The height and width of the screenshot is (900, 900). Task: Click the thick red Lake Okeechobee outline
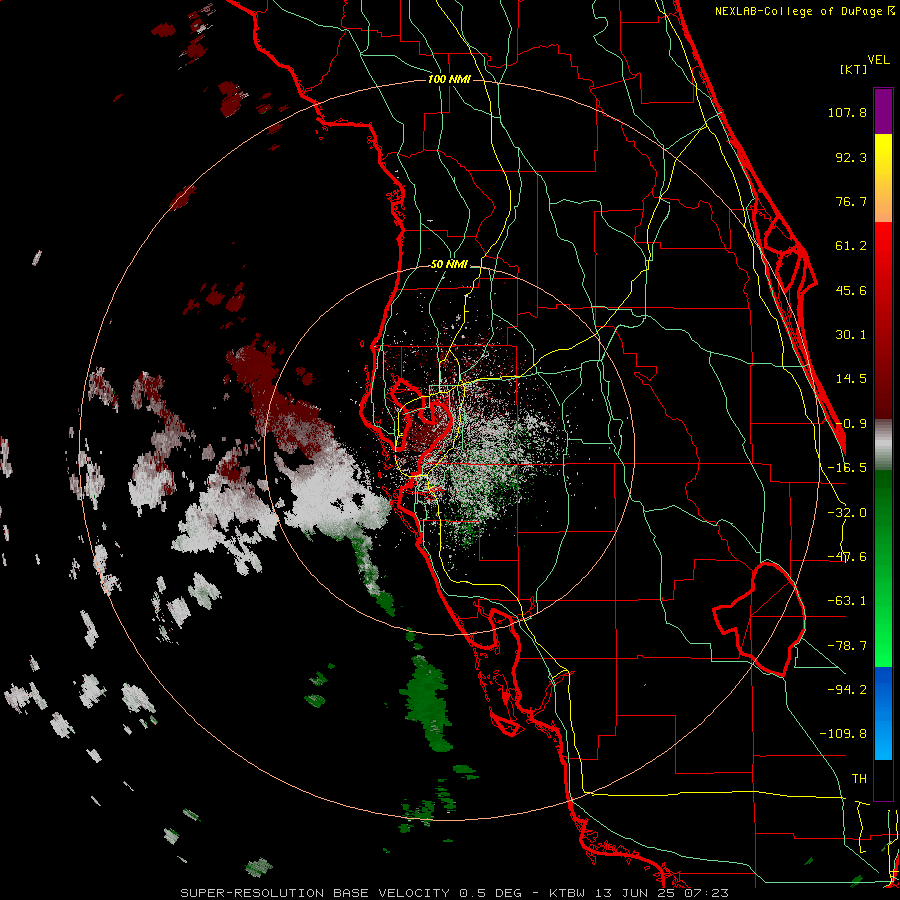coord(759,619)
